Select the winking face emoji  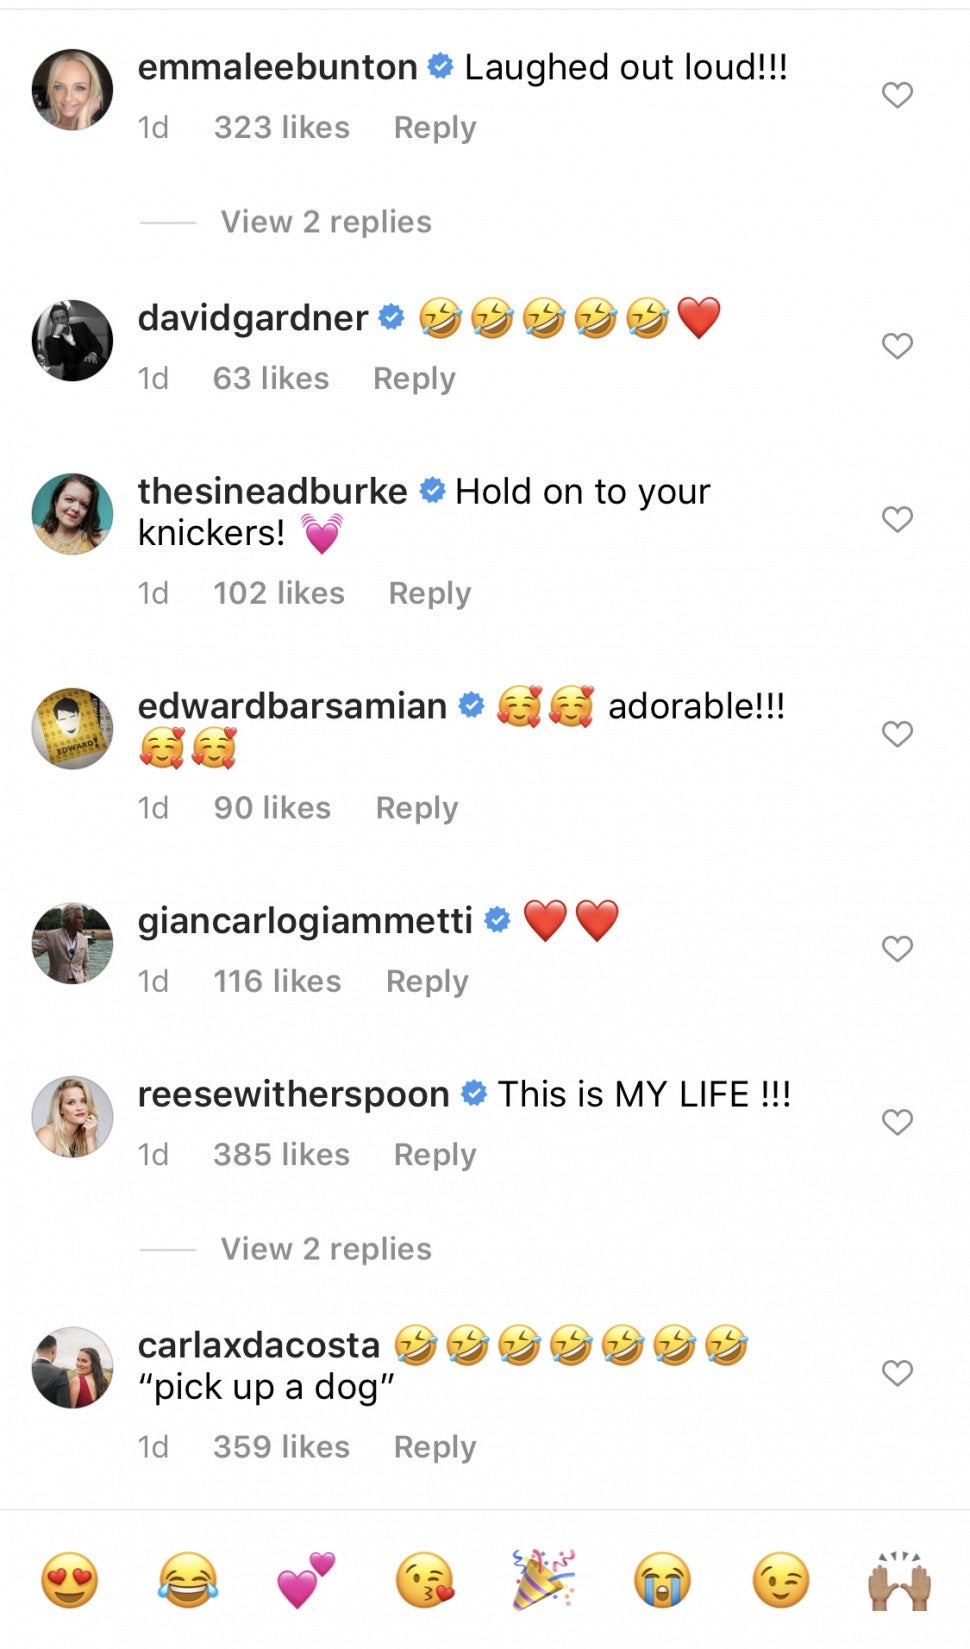pyautogui.click(x=780, y=1580)
